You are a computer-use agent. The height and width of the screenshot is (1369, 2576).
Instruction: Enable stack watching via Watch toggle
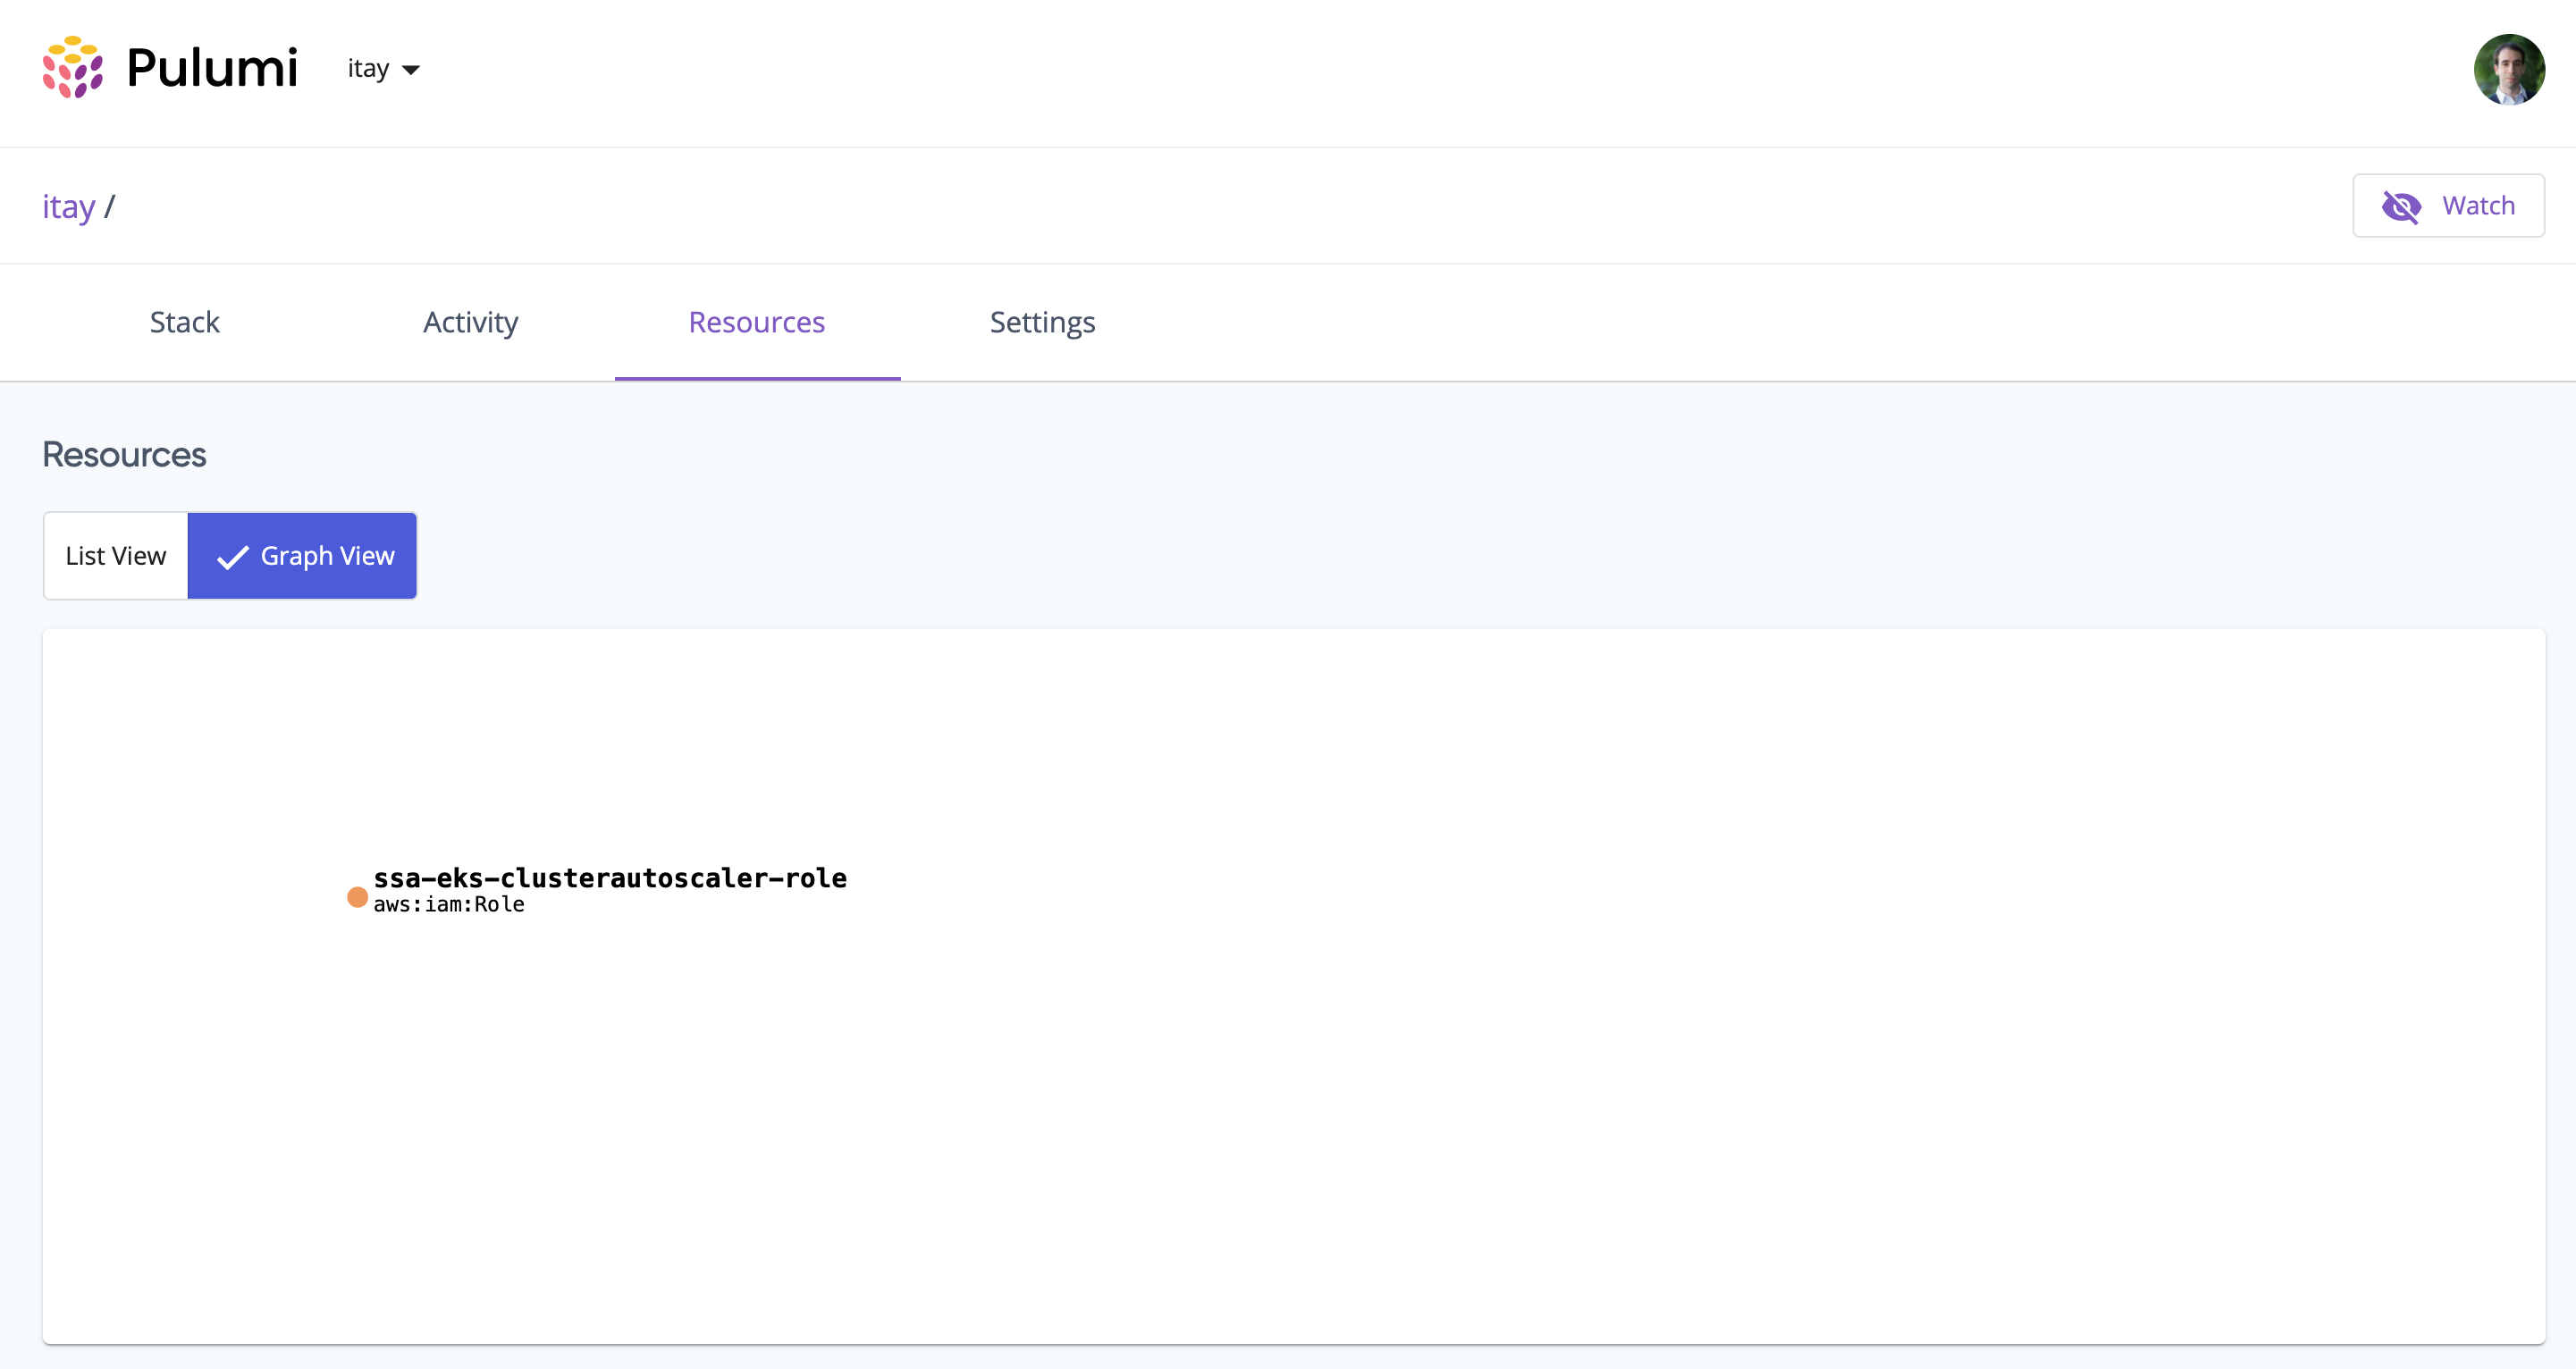pyautogui.click(x=2449, y=205)
